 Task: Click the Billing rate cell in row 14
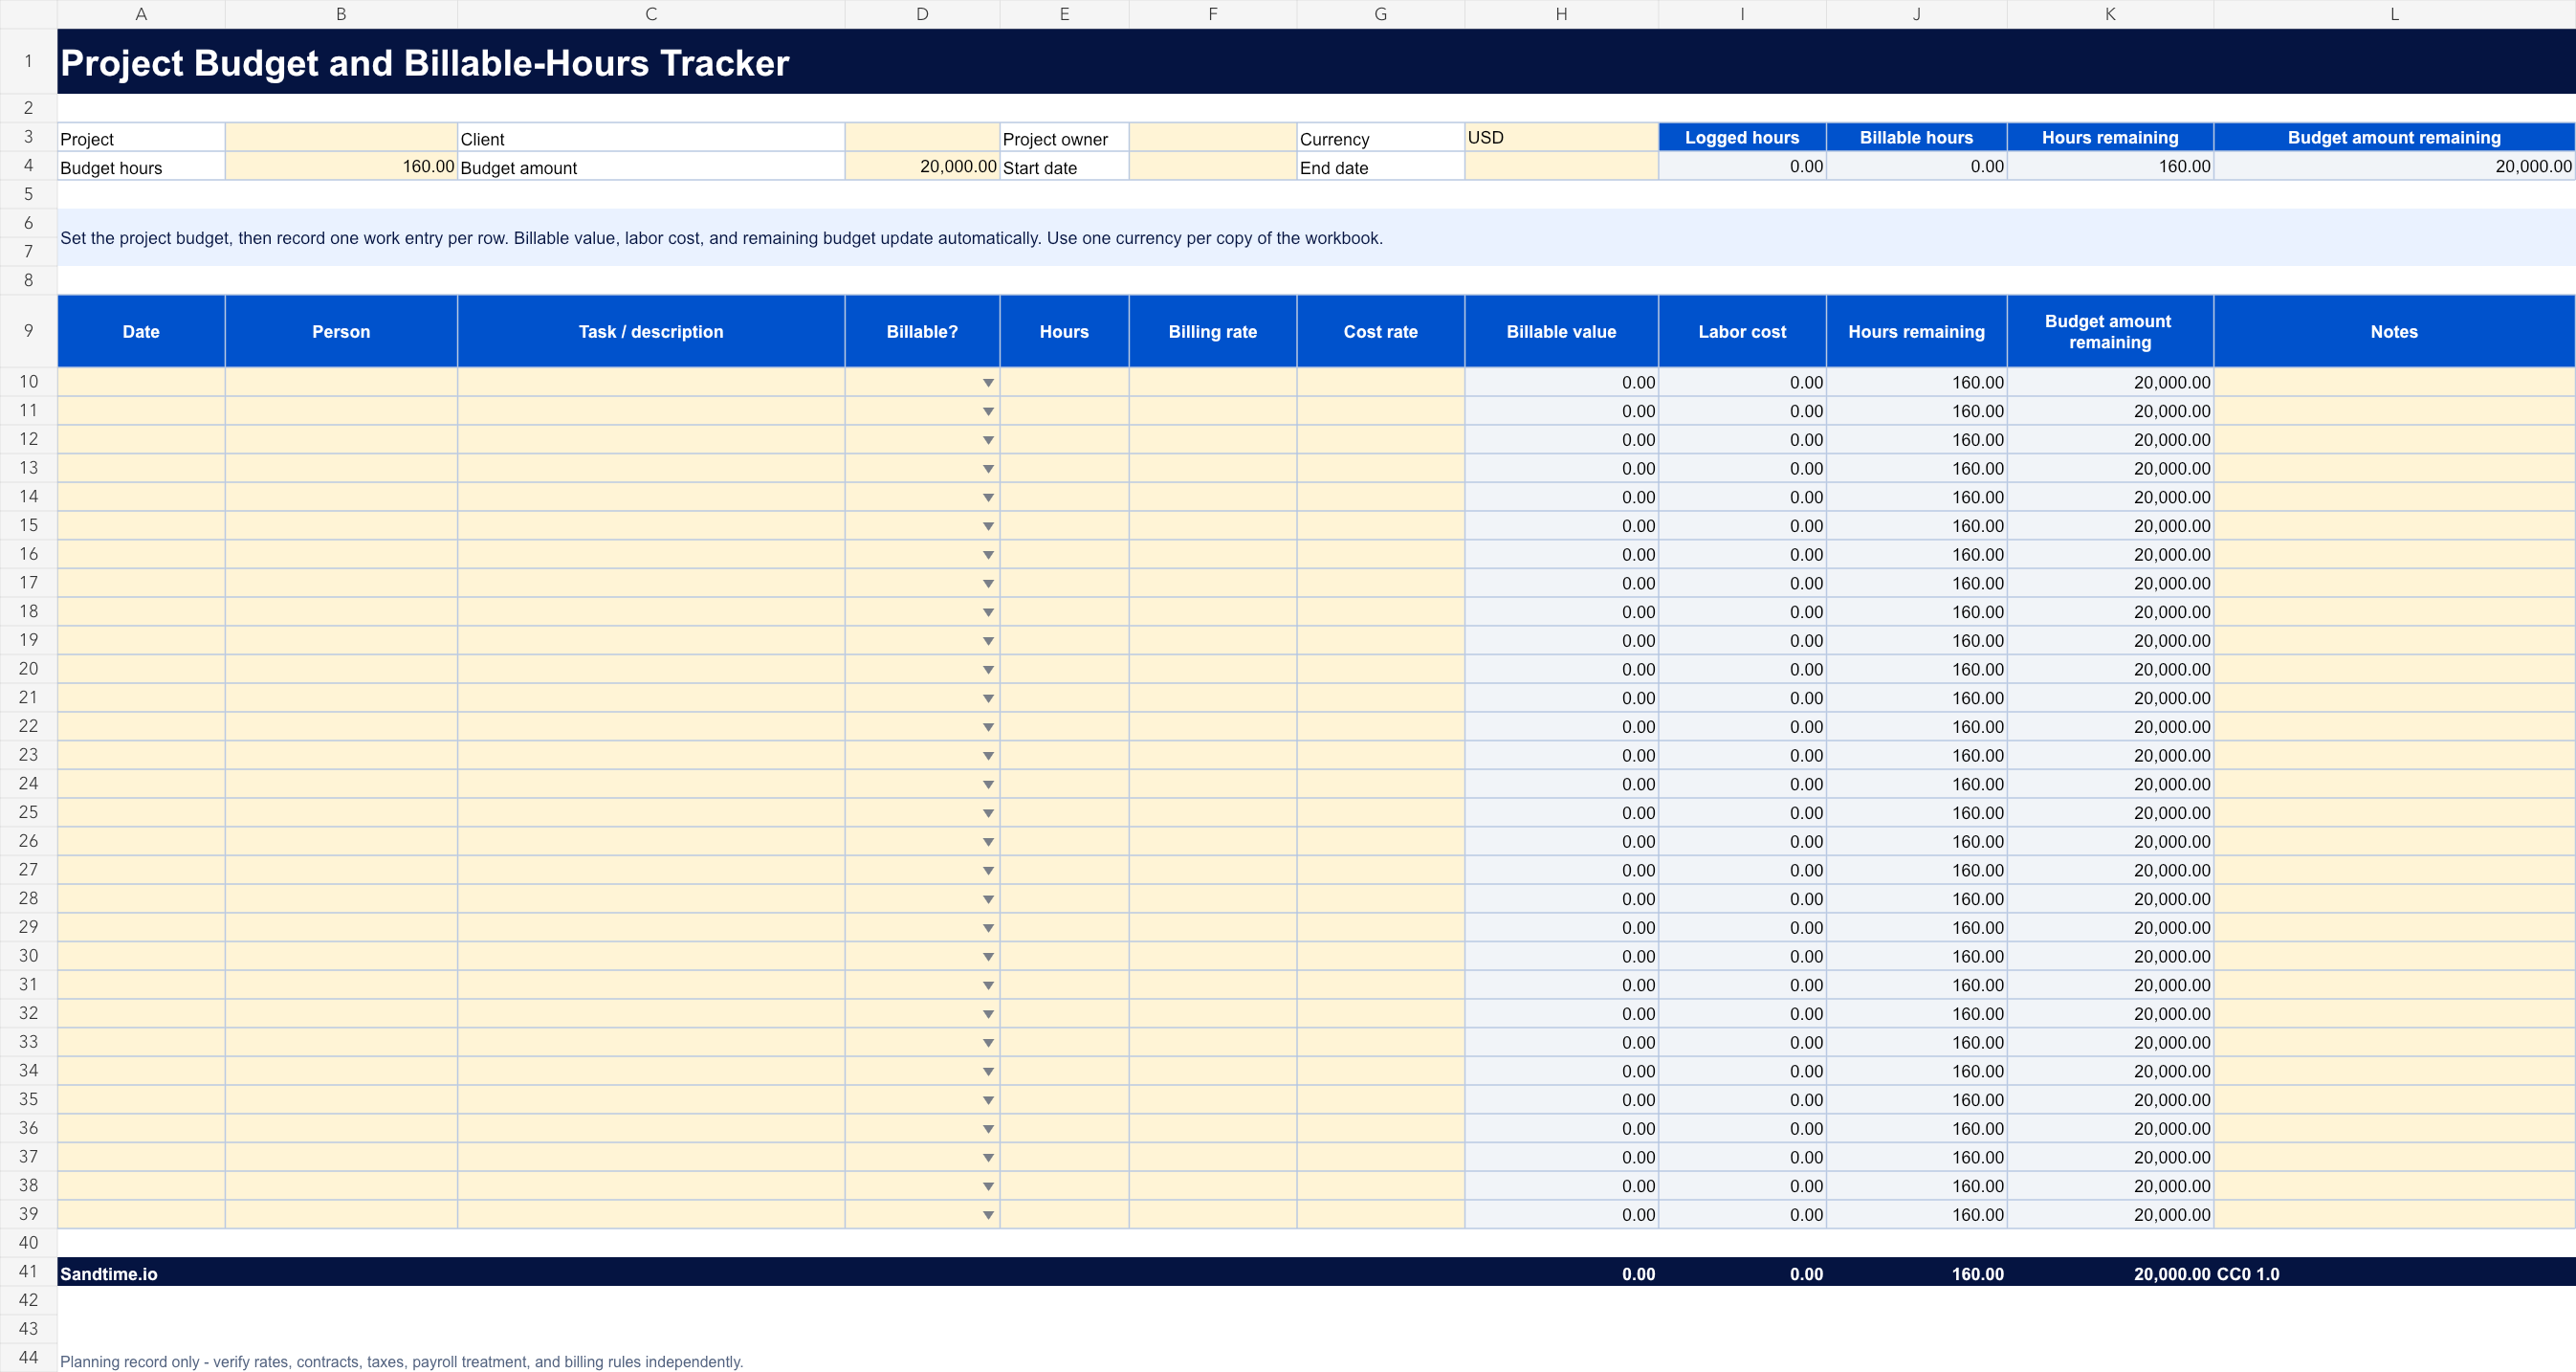tap(1213, 497)
